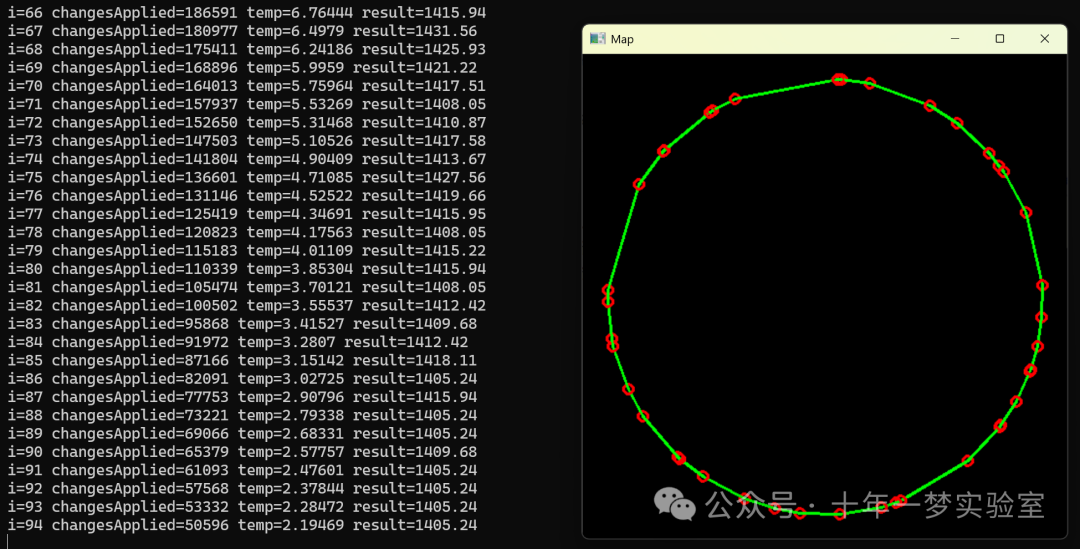Select console line starting with i=87
The image size is (1080, 549).
(x=242, y=397)
